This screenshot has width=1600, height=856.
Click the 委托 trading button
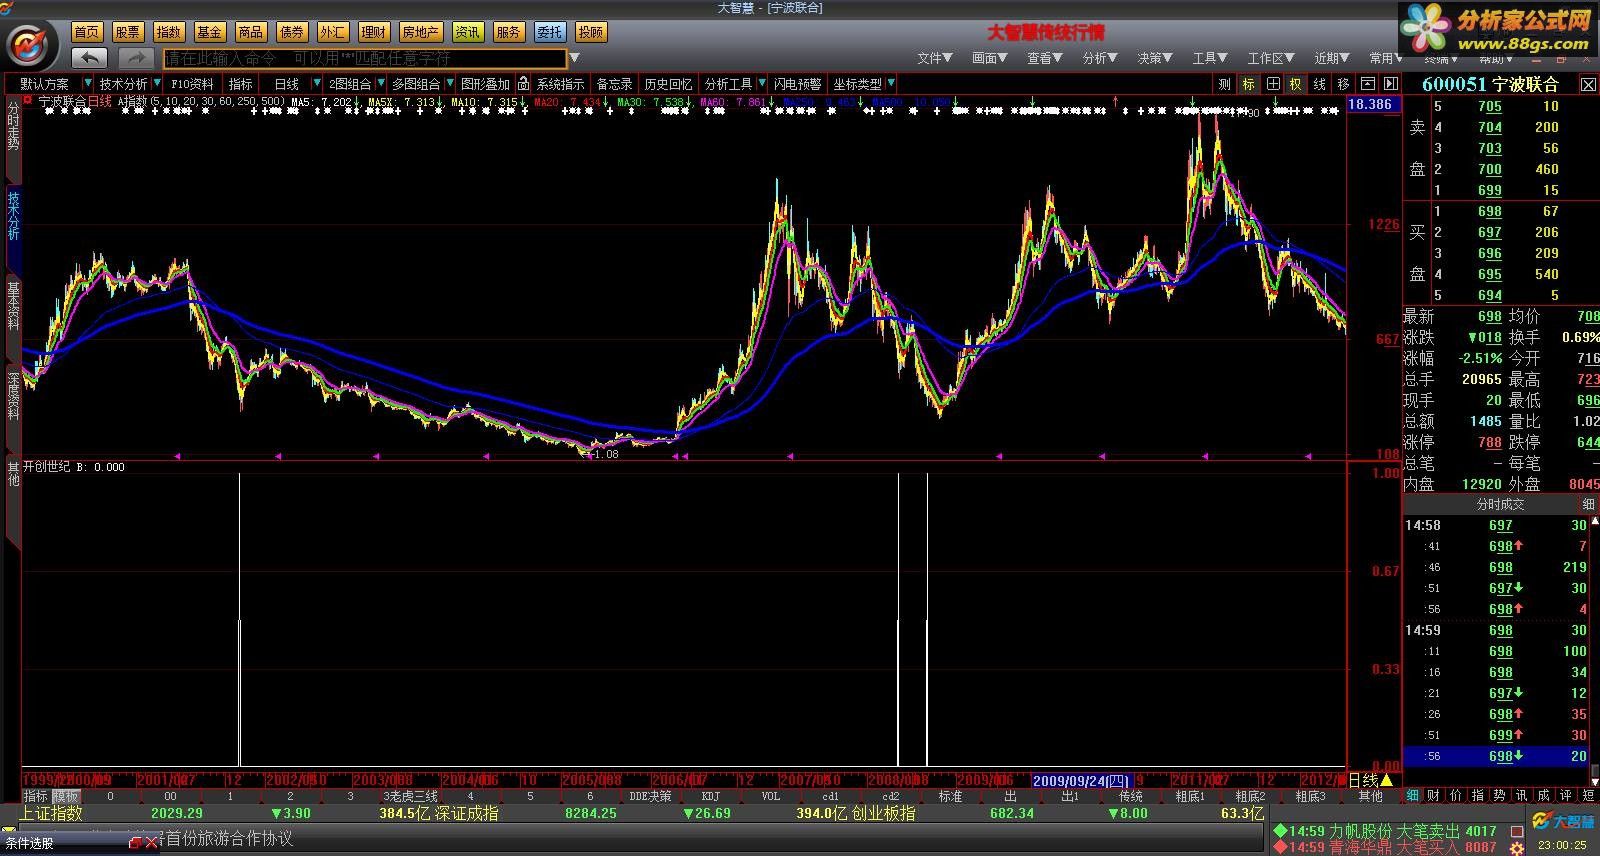pos(549,32)
